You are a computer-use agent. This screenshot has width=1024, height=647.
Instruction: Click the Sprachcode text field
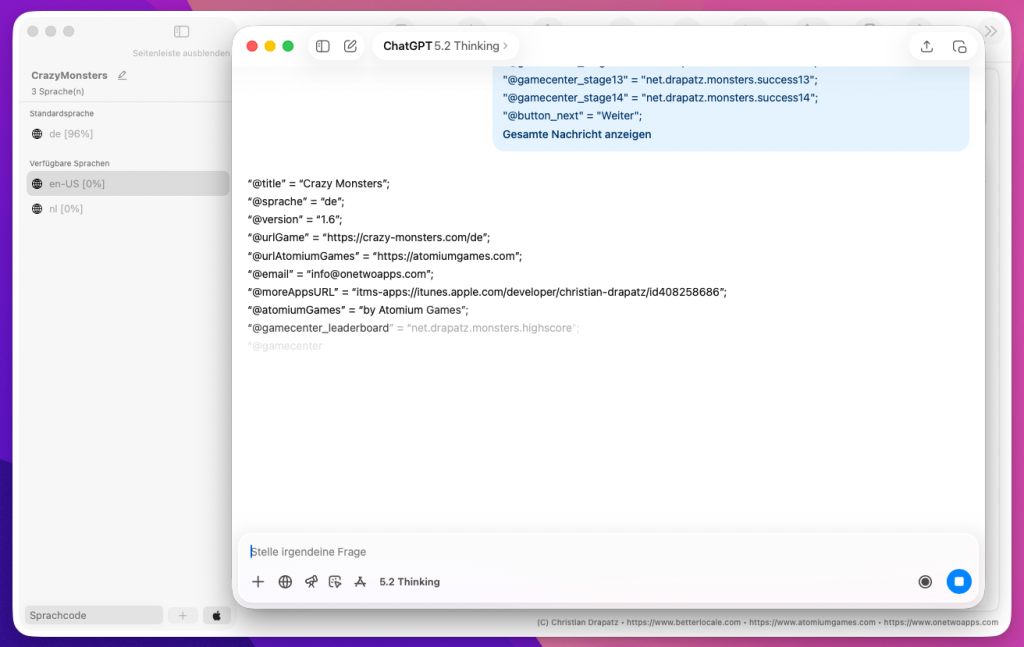coord(93,615)
